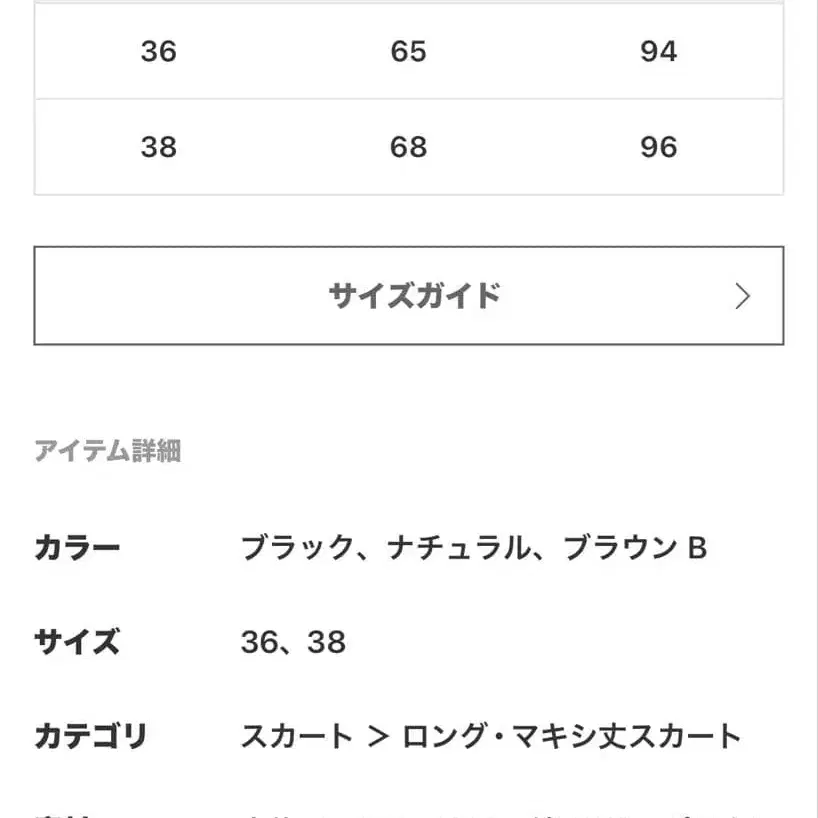This screenshot has height=818, width=818.
Task: Open the サイズガイド size guide
Action: click(x=414, y=296)
